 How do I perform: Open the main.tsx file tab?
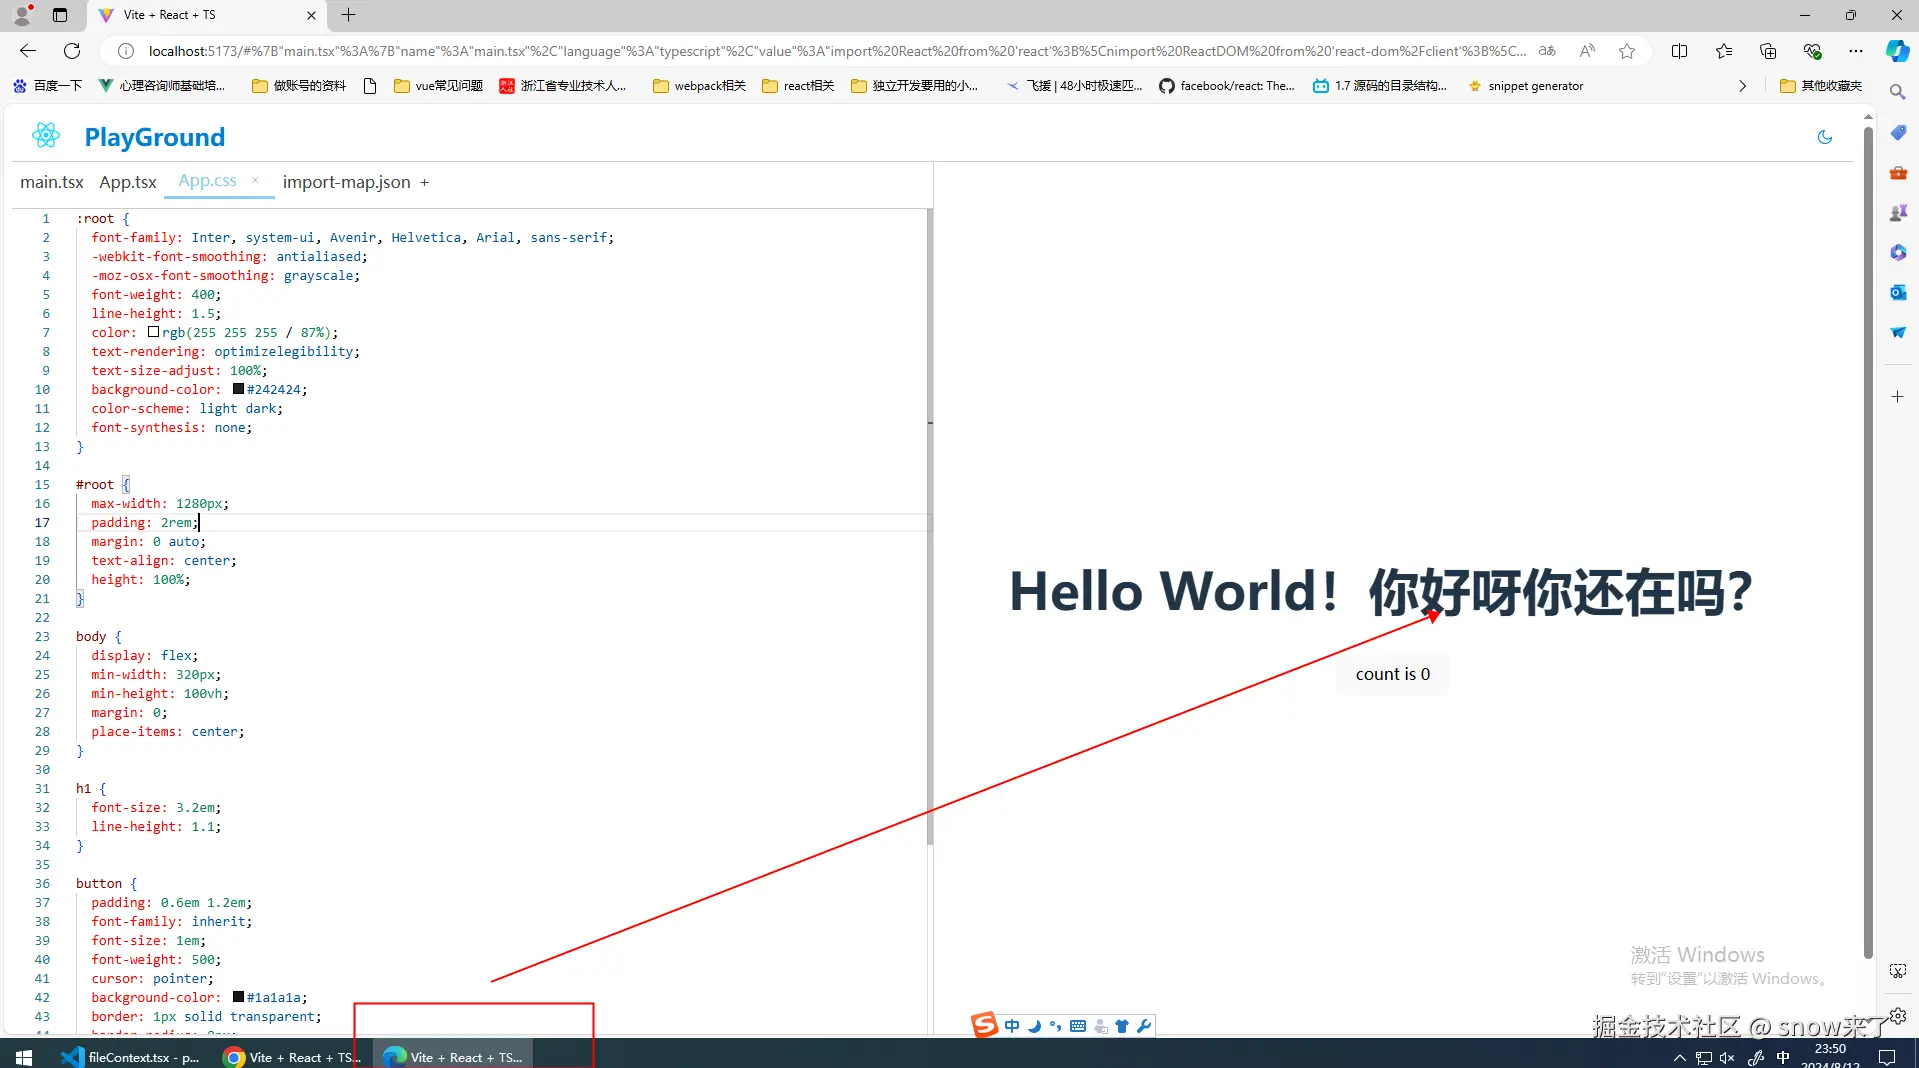pos(52,182)
